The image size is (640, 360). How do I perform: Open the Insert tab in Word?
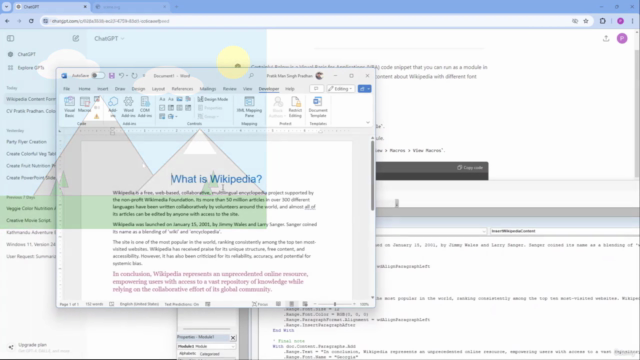tap(102, 89)
